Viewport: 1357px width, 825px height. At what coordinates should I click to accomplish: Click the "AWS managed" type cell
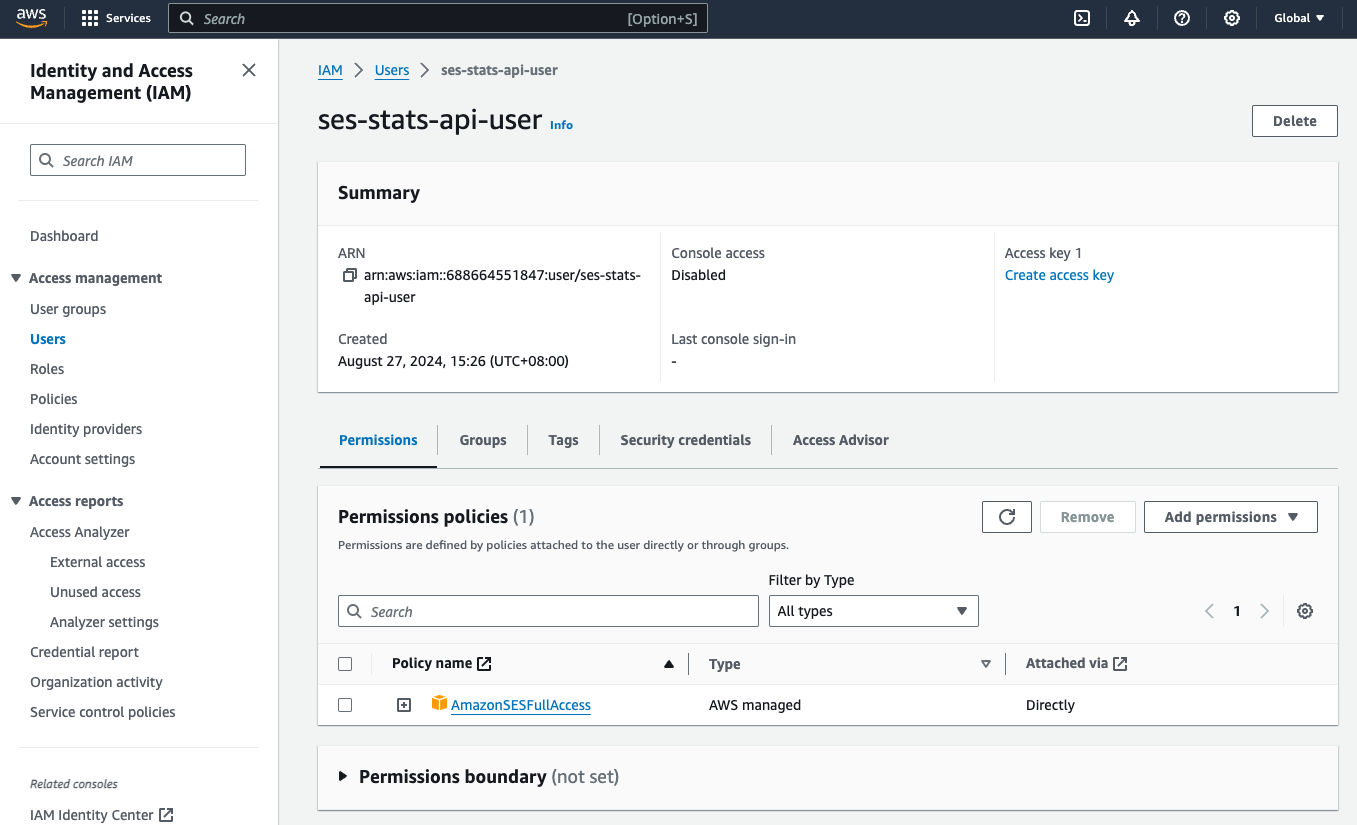tap(755, 705)
